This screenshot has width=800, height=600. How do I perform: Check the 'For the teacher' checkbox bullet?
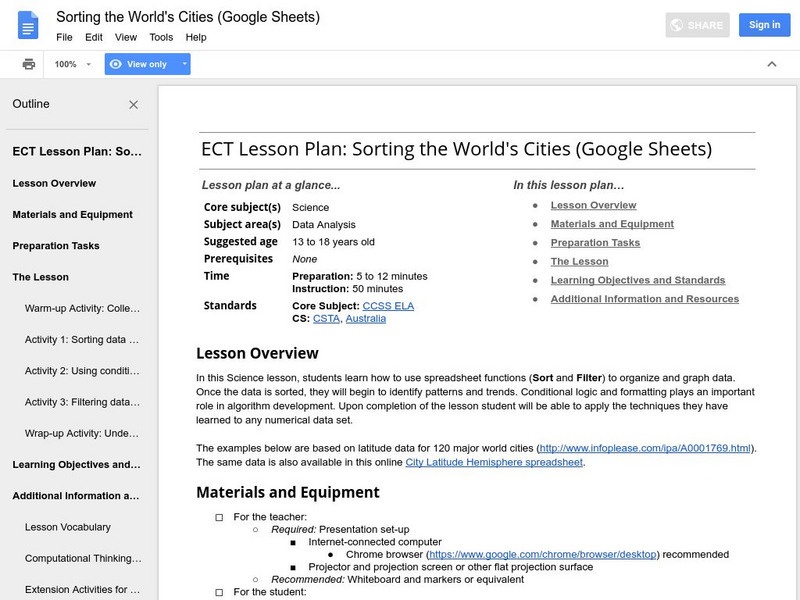point(219,517)
